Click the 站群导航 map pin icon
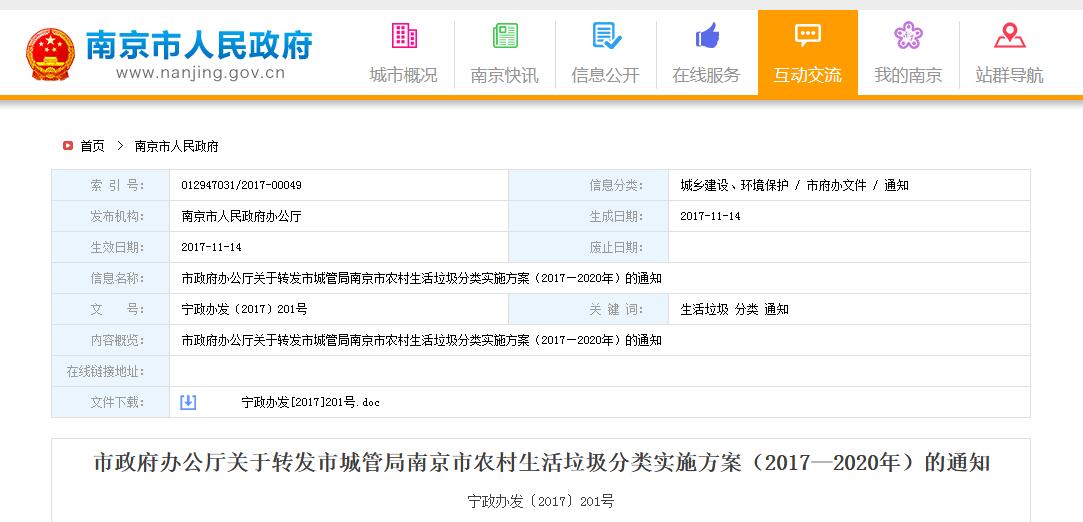 1009,36
